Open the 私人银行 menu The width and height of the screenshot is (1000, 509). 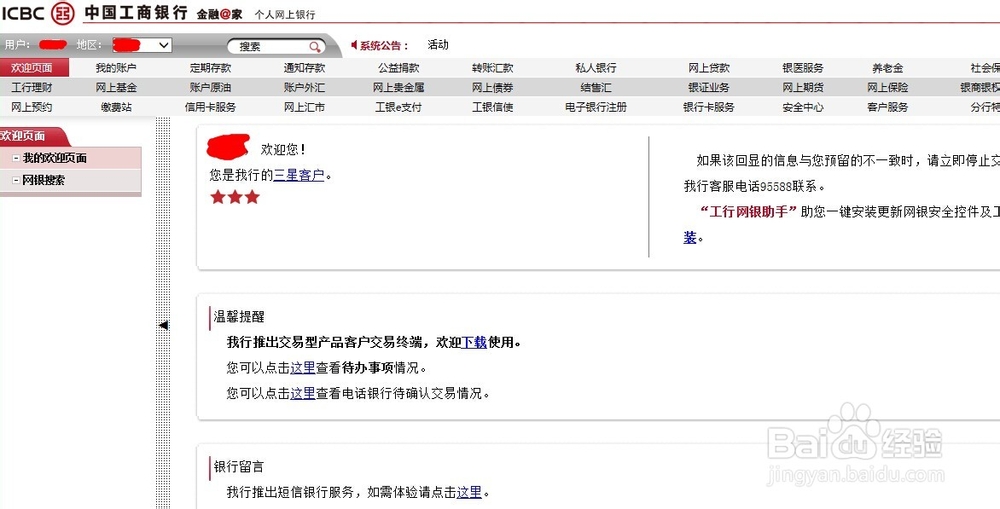(x=596, y=68)
